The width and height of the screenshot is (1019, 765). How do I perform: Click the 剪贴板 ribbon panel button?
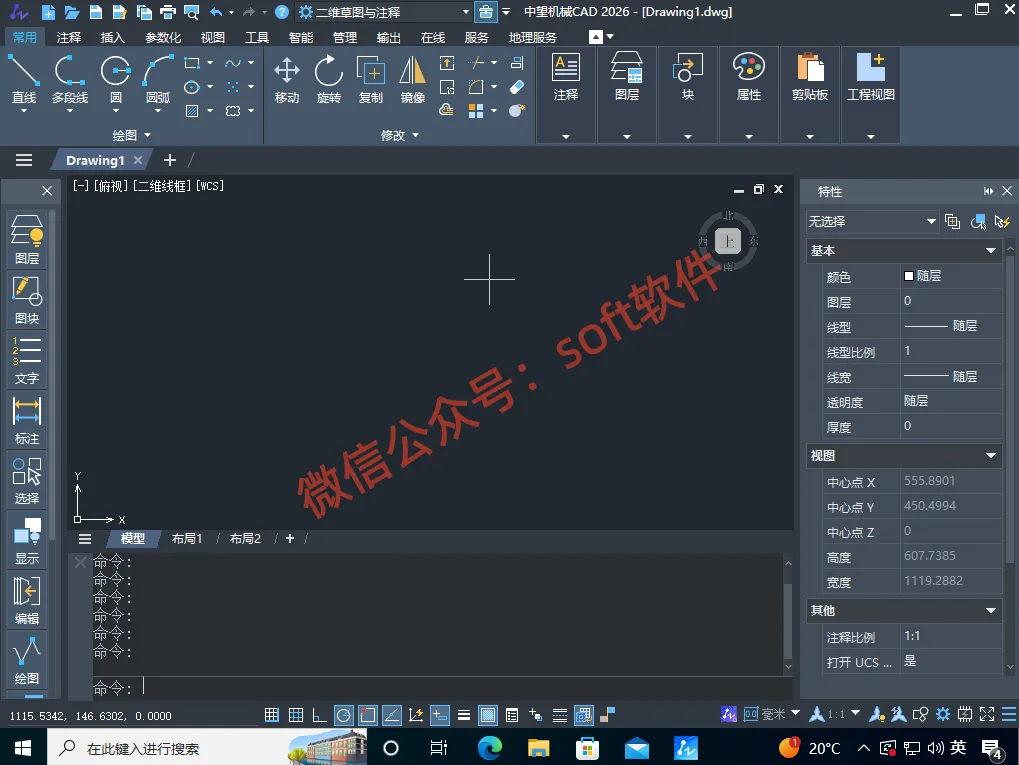click(810, 95)
